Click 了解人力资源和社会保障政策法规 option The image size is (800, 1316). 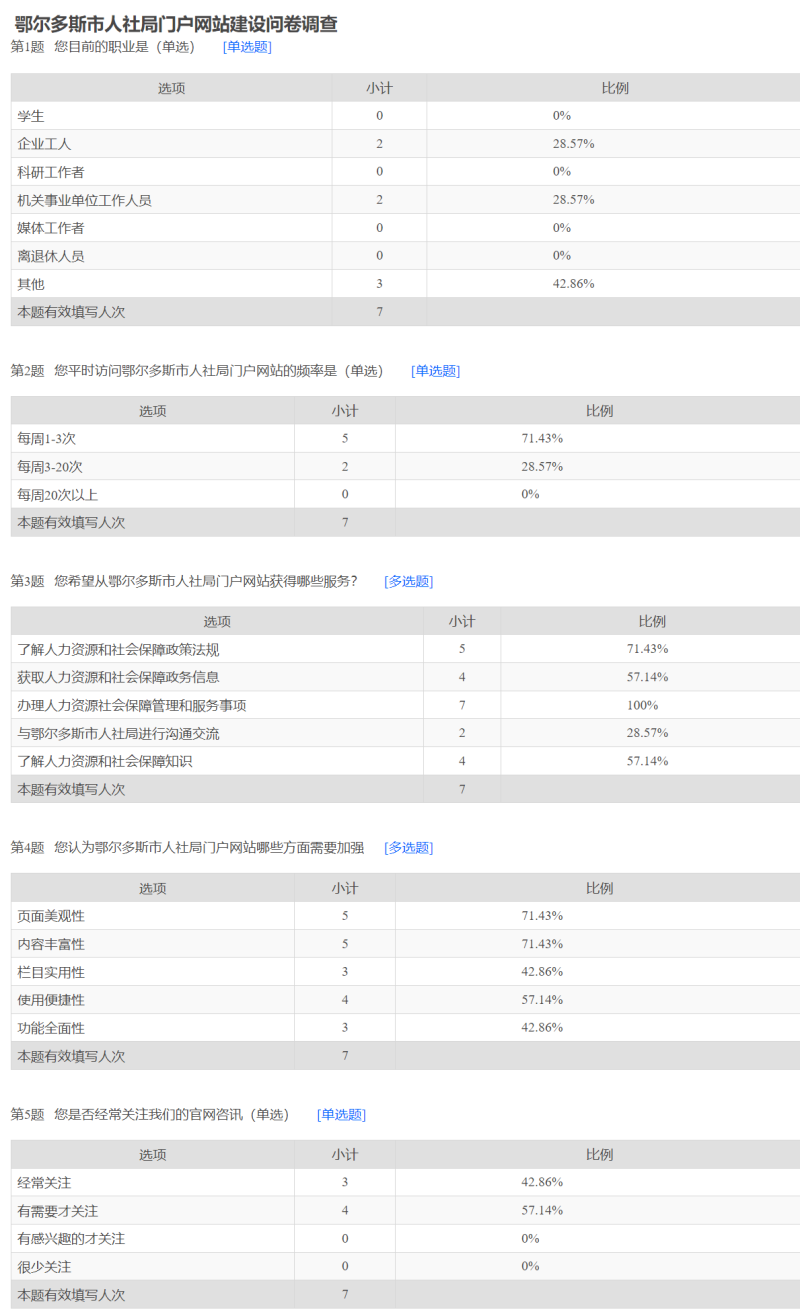pyautogui.click(x=118, y=649)
